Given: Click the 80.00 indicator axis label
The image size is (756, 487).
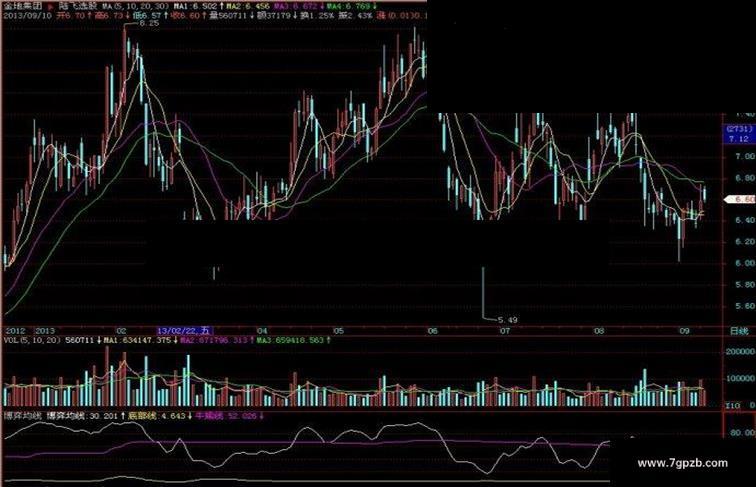Looking at the screenshot, I should (743, 433).
